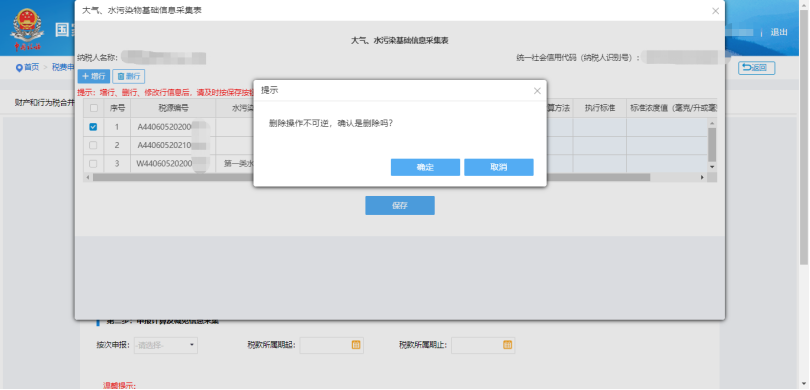The height and width of the screenshot is (390, 810).
Task: Click the 税款所属期起 date field
Action: [331, 345]
